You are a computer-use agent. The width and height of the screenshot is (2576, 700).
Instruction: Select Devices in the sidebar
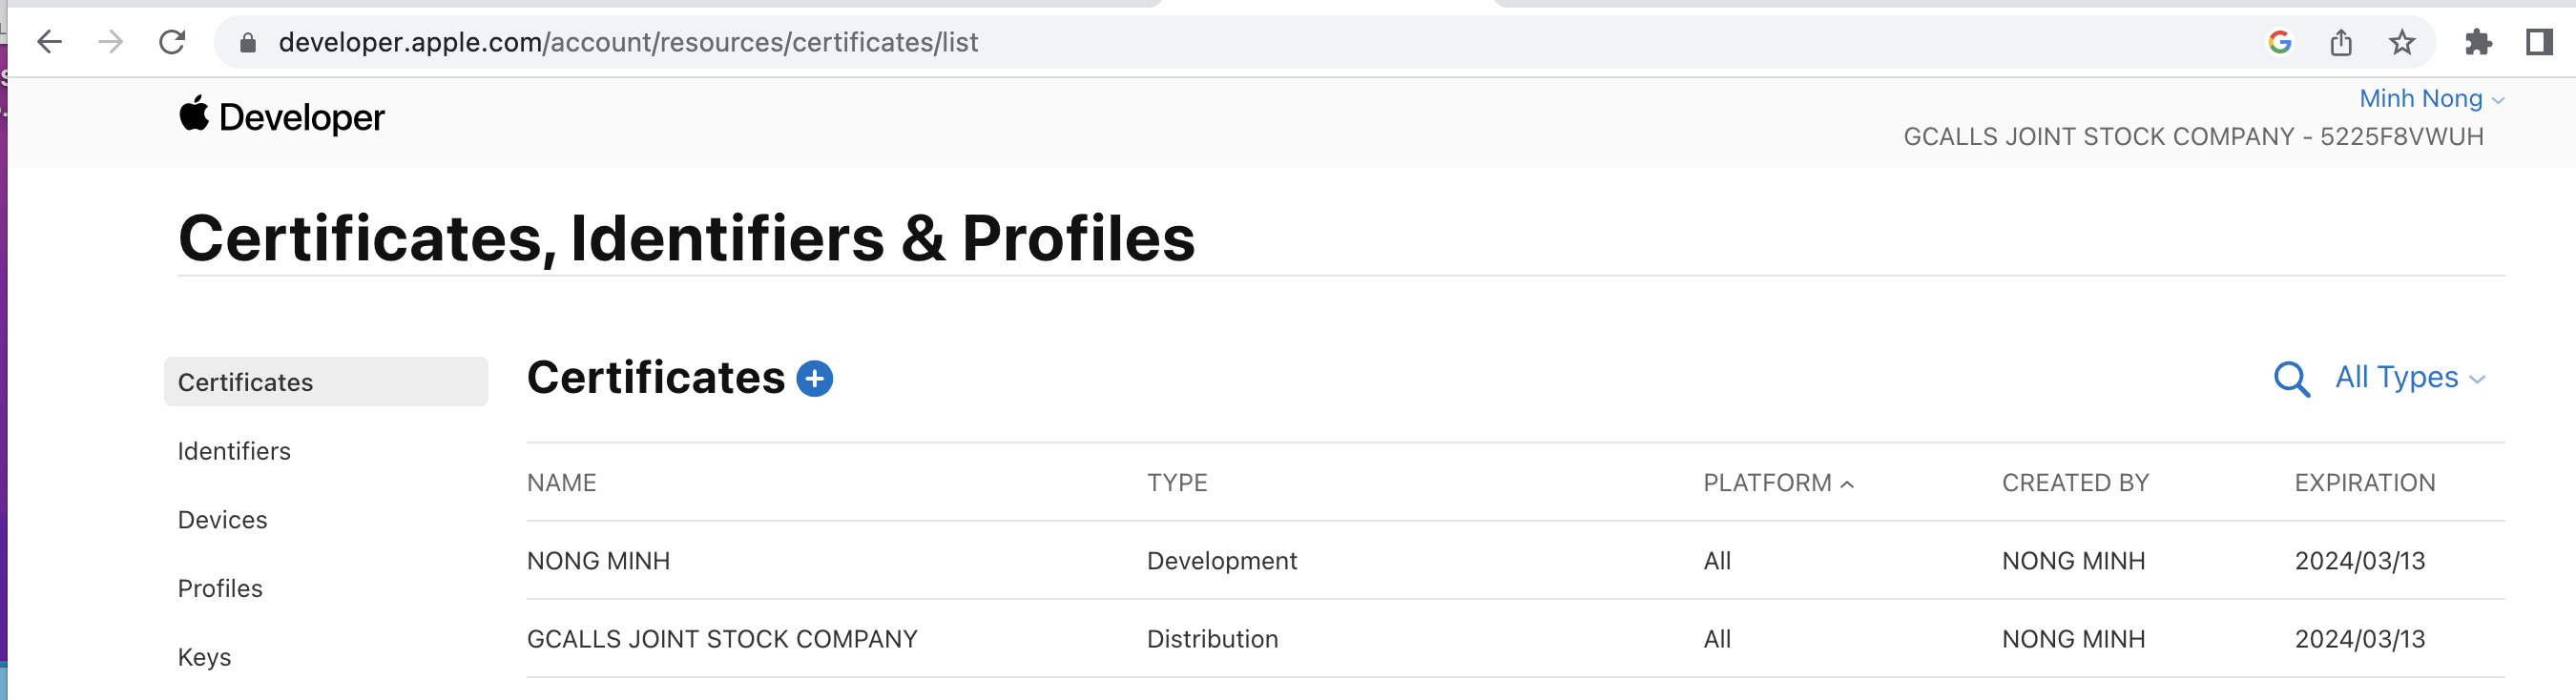(222, 520)
